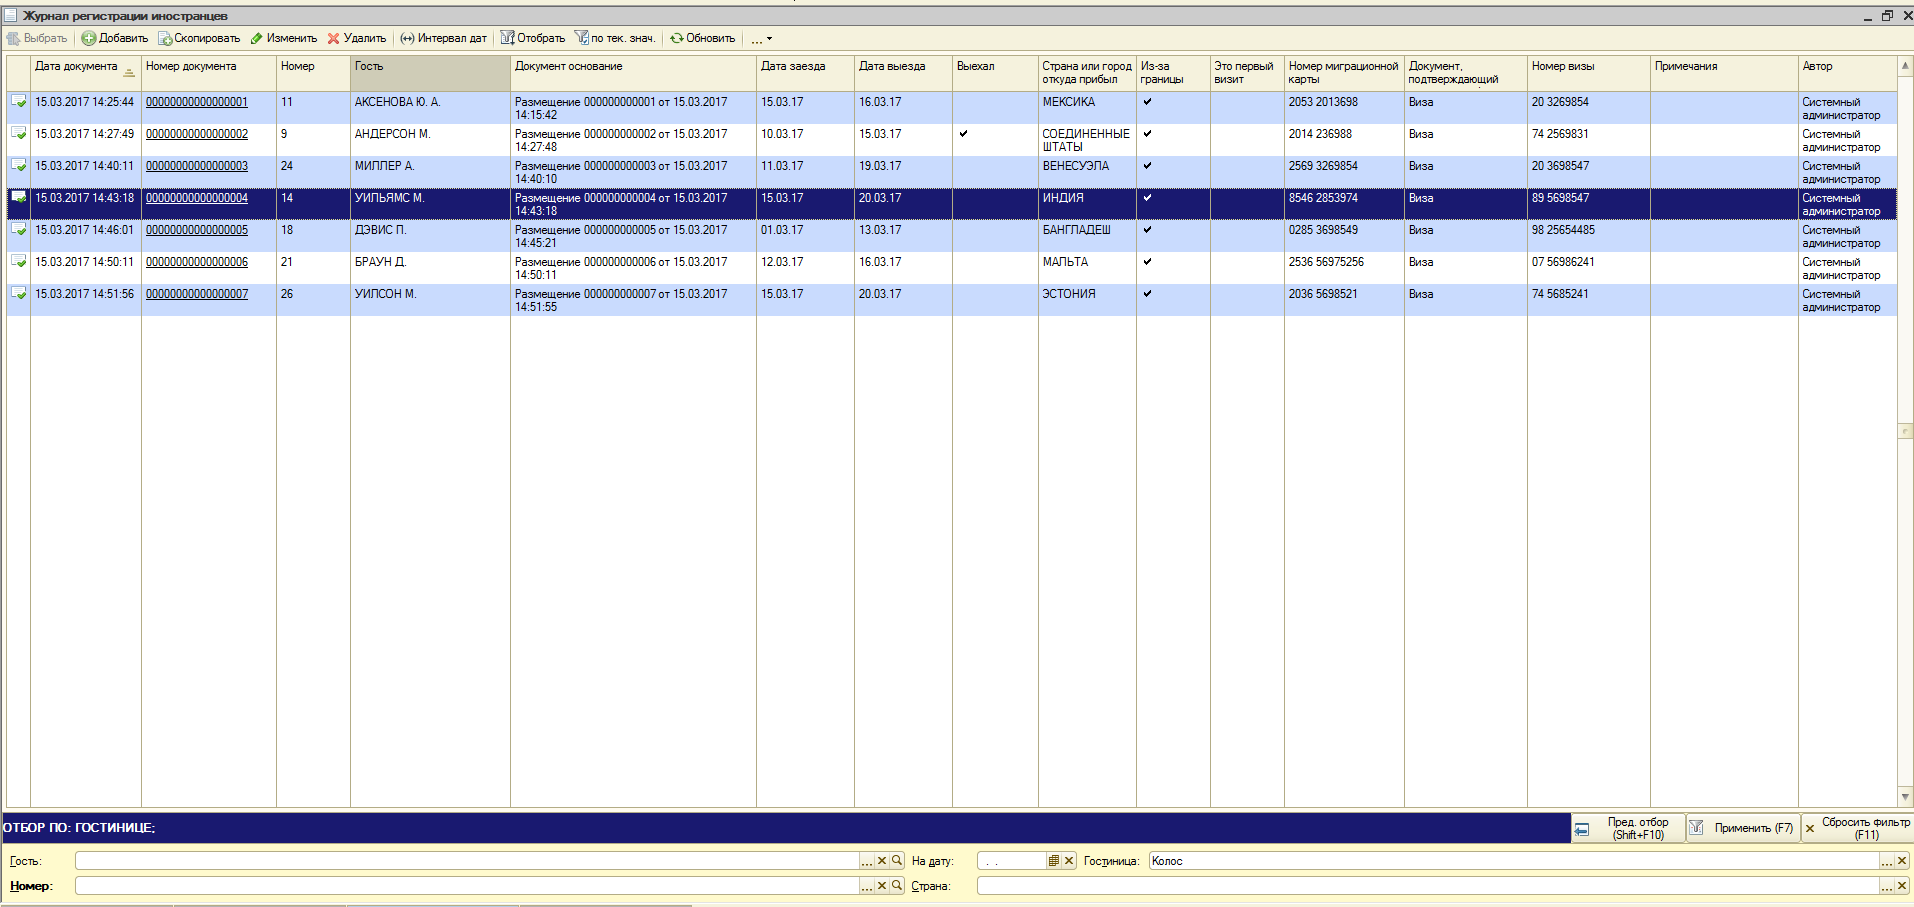The width and height of the screenshot is (1914, 907).
Task: Click document icon of row 15.03.2017 14:25:44
Action: tap(18, 101)
